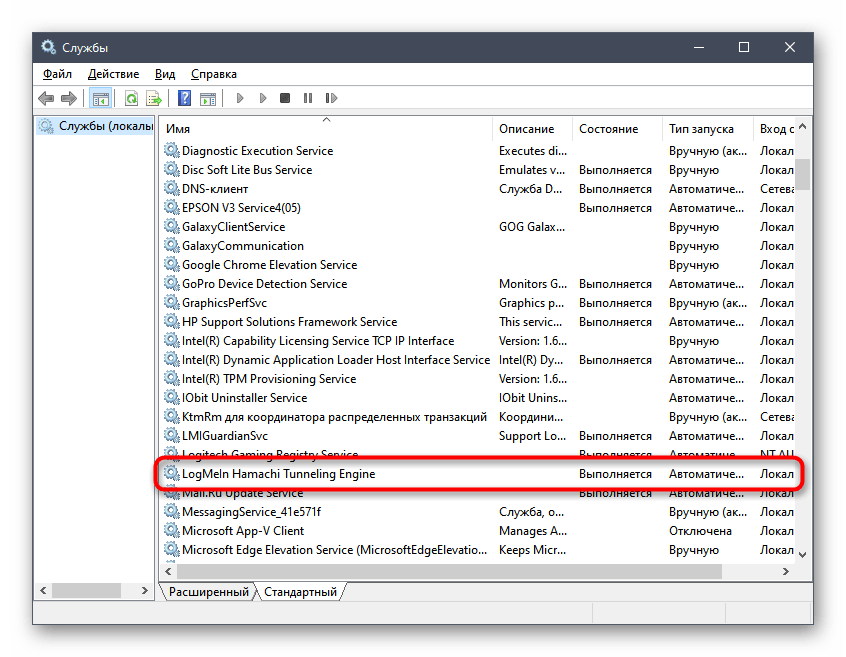Click the Back arrow toolbar icon

46,98
